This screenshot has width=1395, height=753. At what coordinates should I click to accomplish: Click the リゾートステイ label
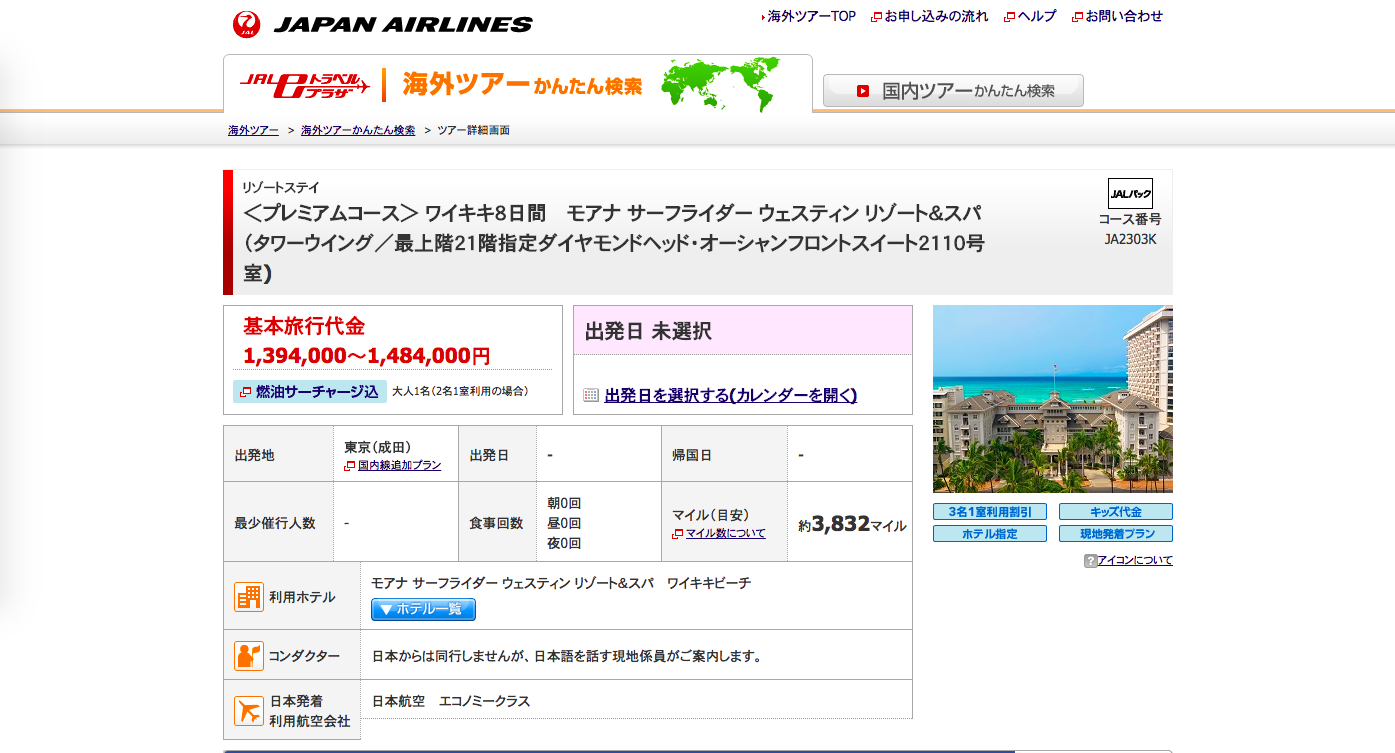[281, 187]
